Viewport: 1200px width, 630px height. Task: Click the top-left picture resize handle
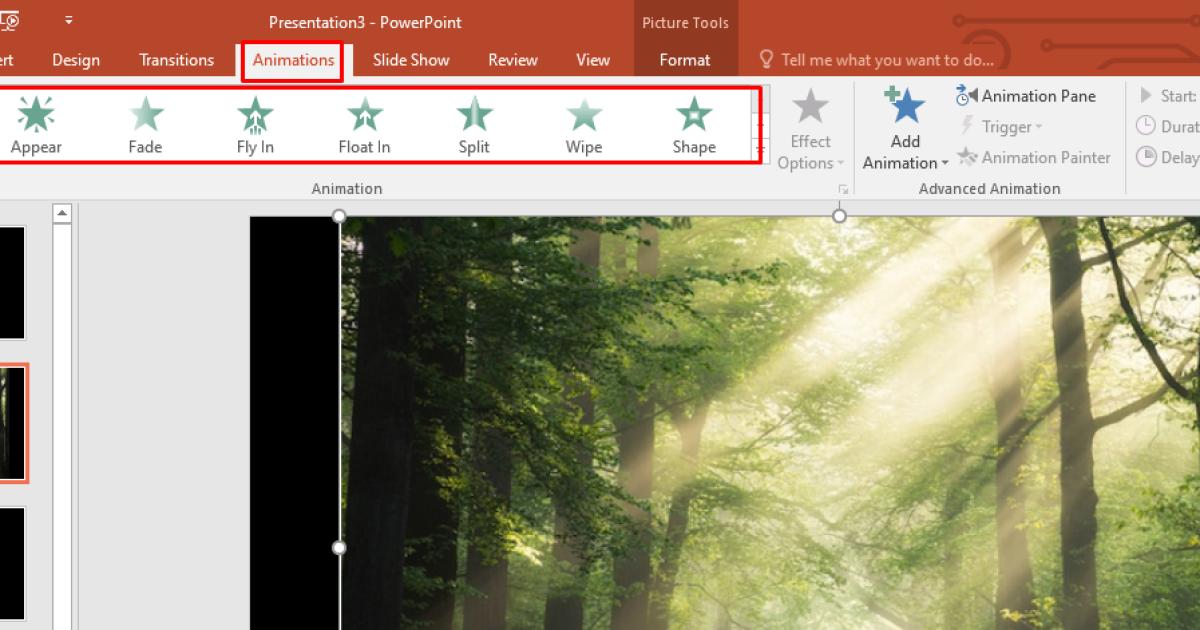(339, 216)
